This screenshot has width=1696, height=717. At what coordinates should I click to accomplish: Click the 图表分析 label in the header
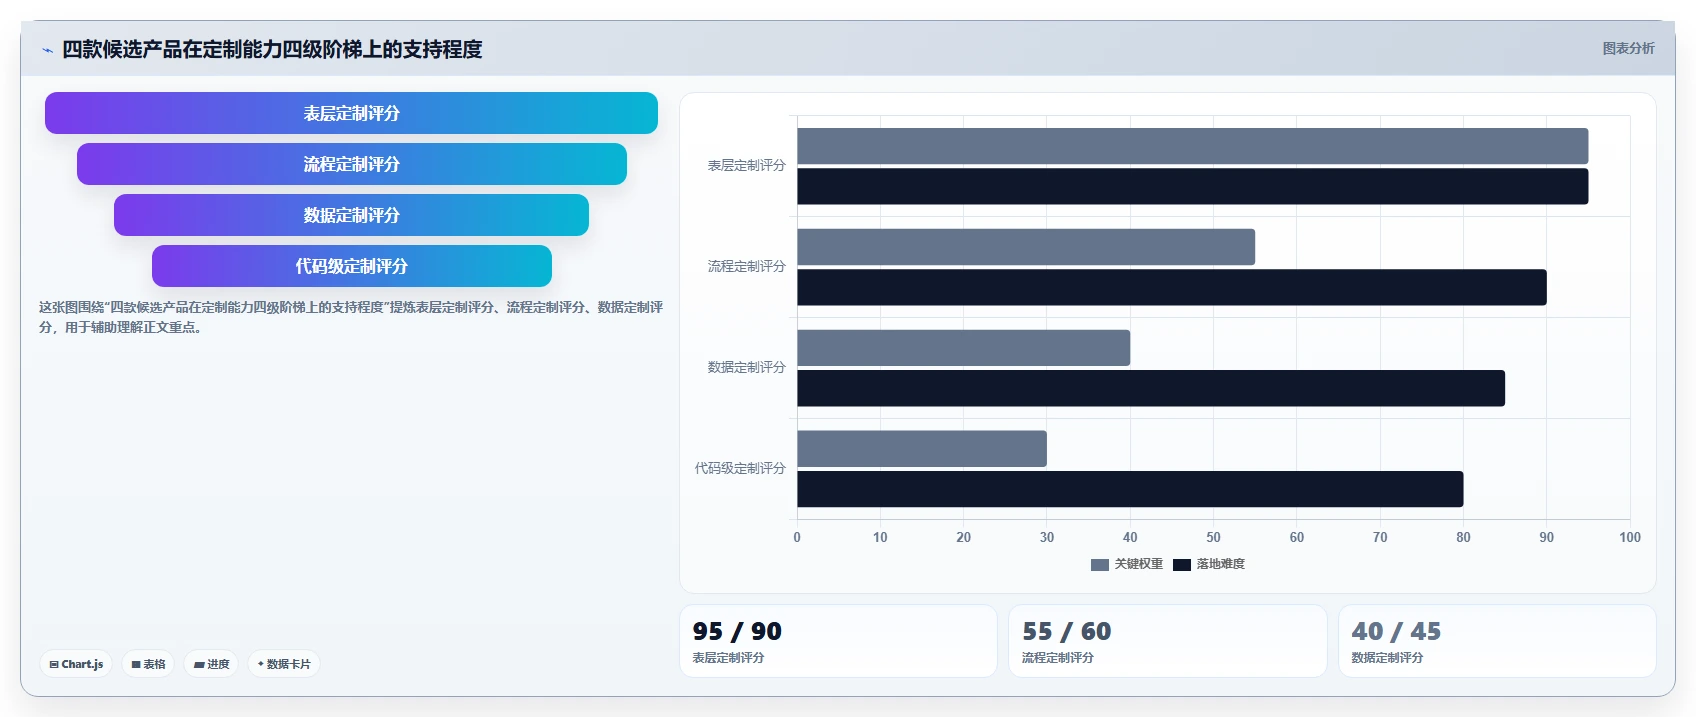pos(1628,48)
